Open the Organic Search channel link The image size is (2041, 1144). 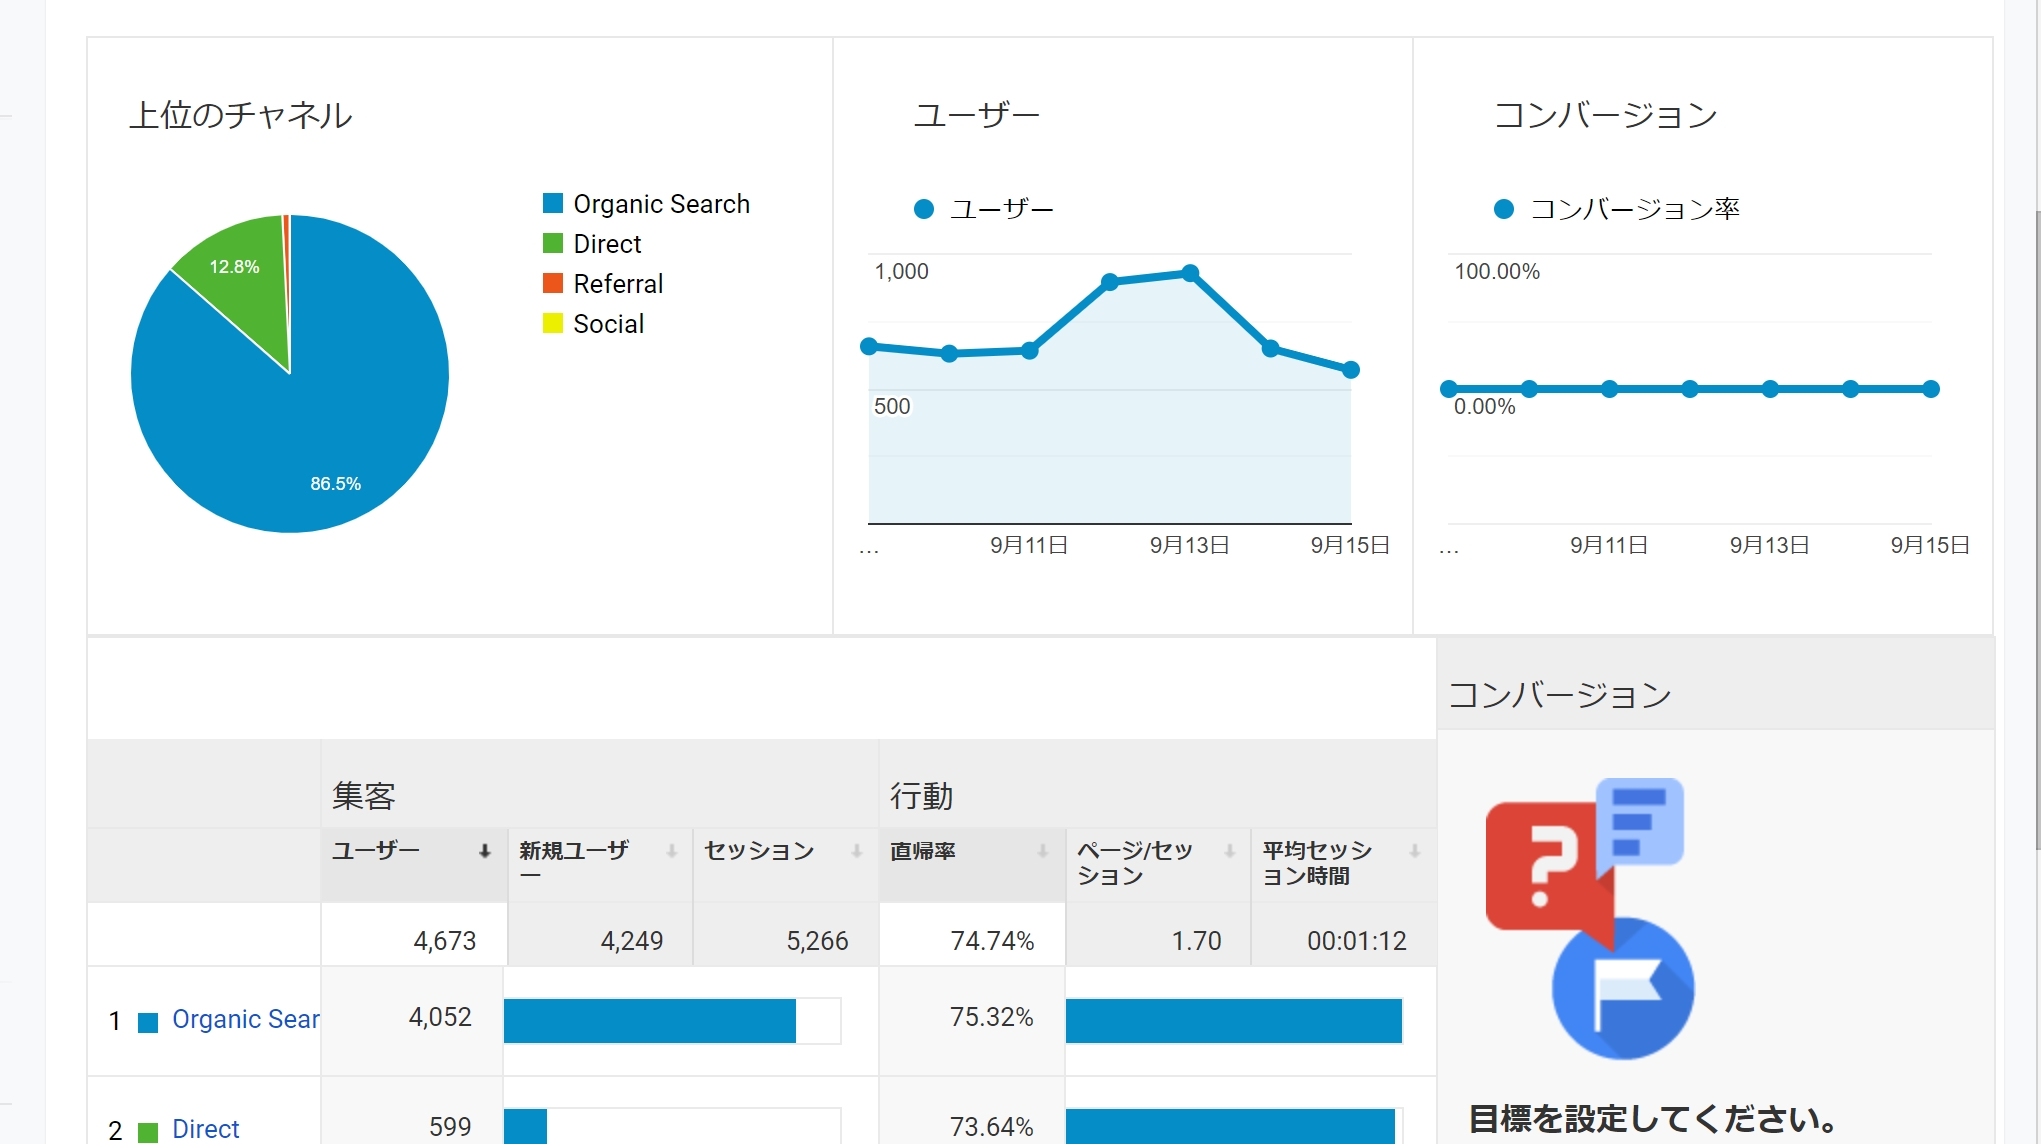(245, 1019)
